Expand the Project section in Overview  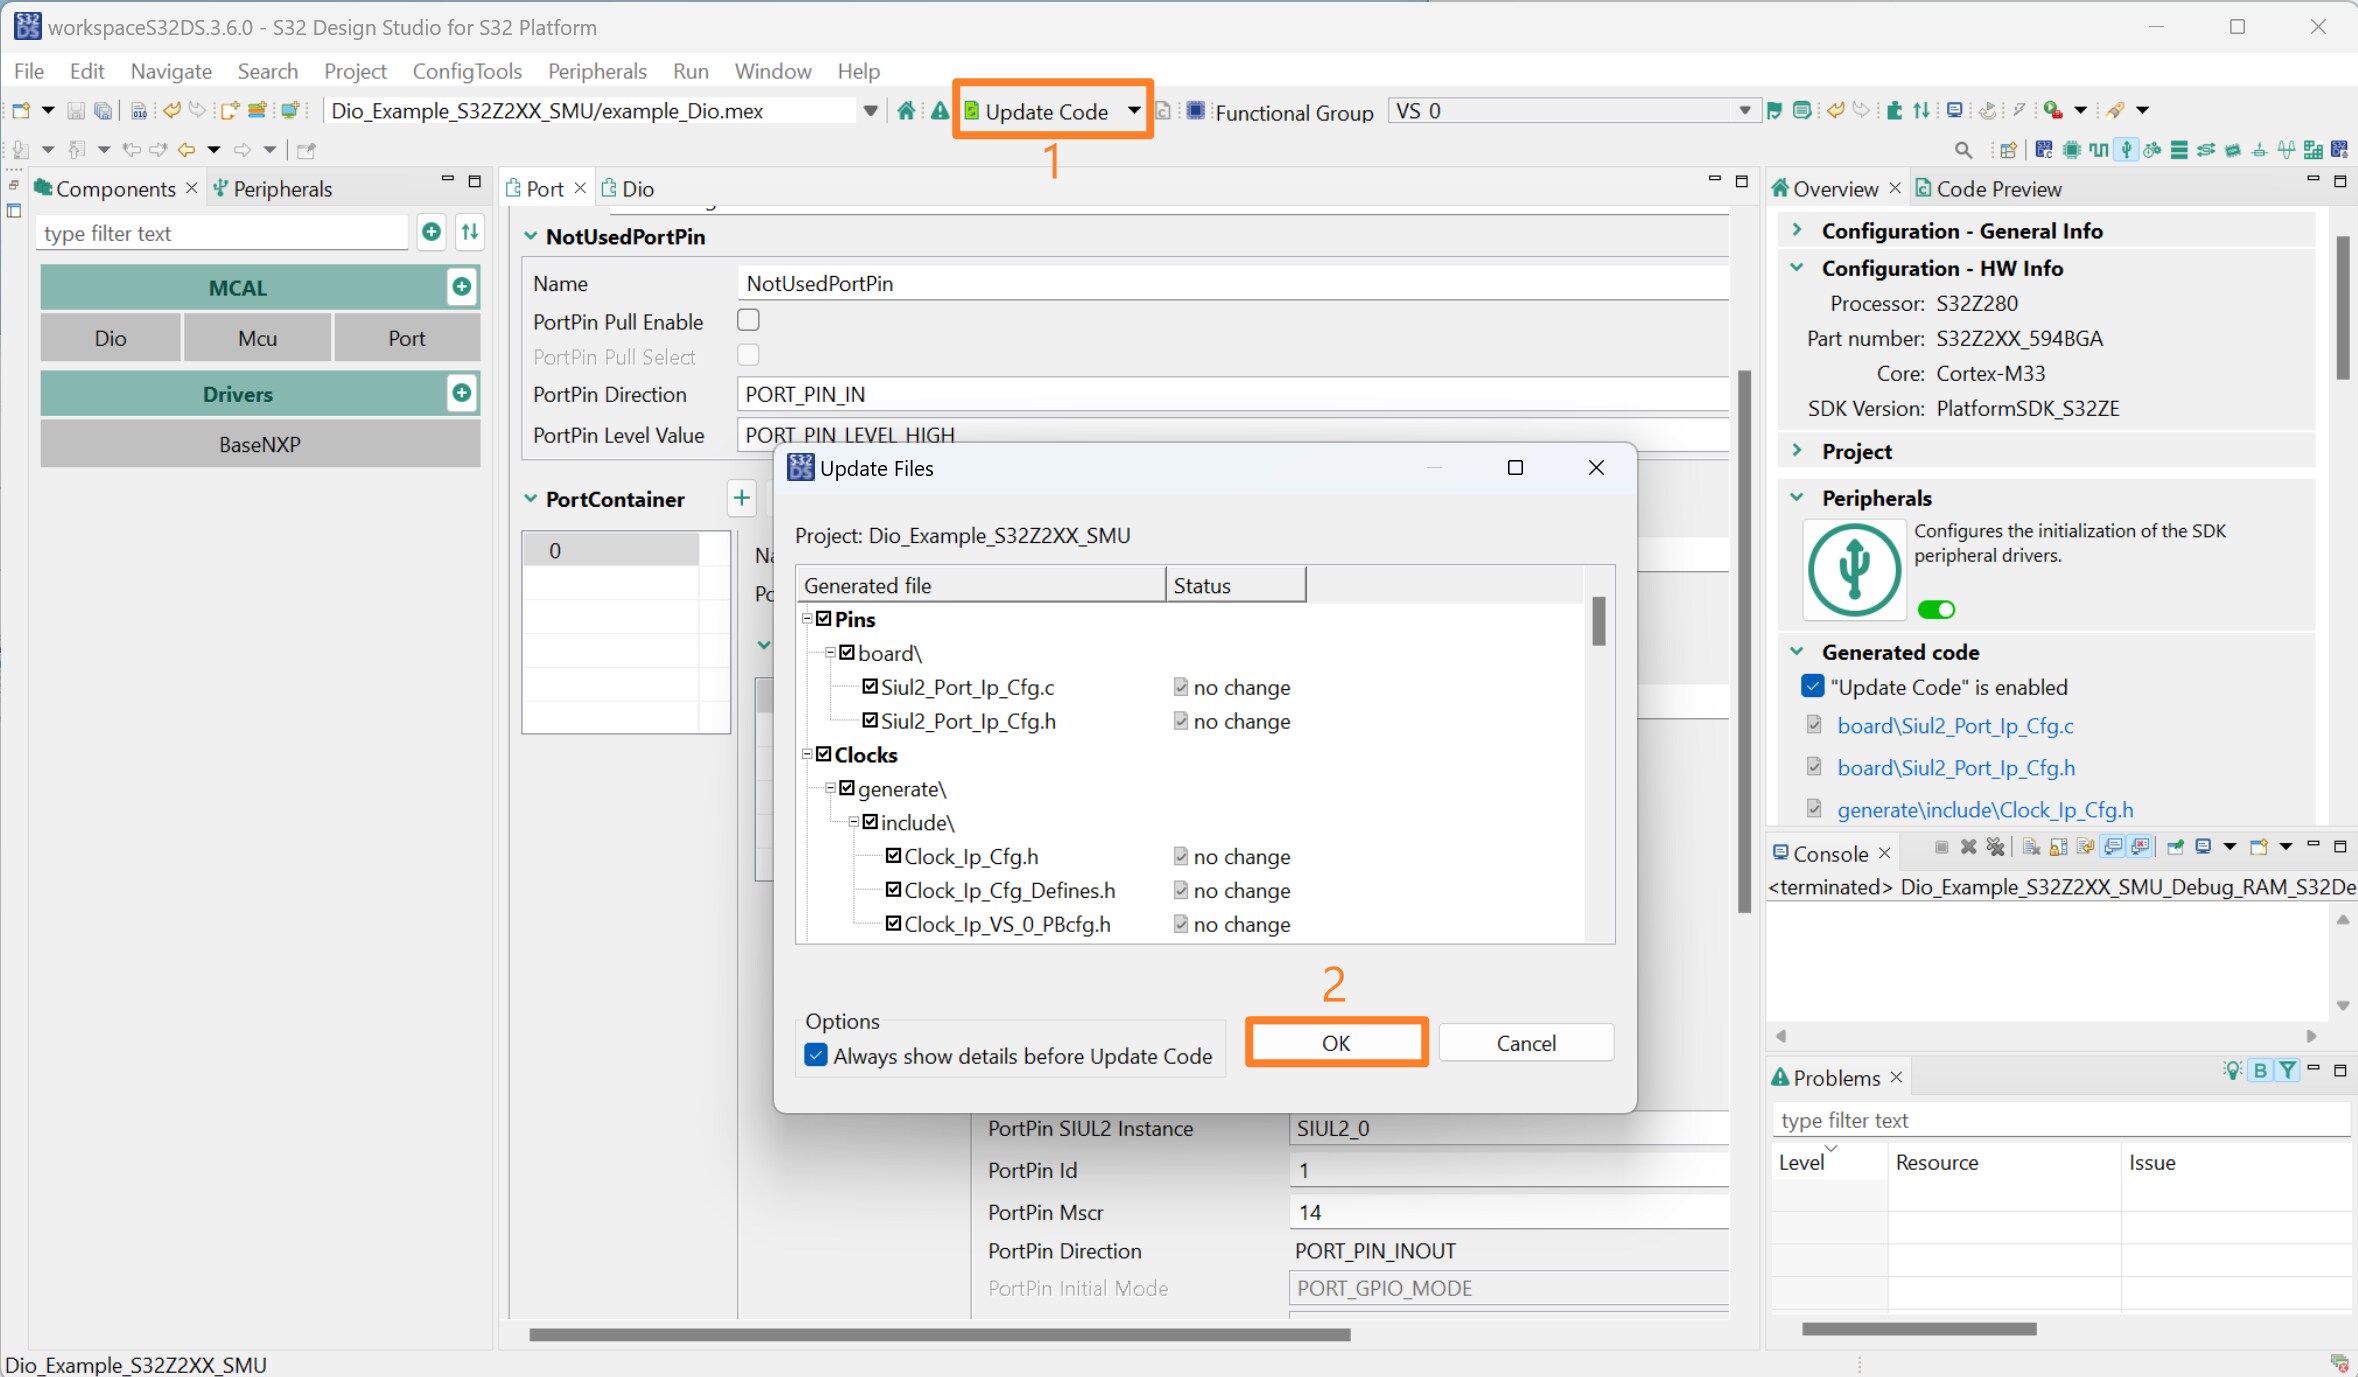(1797, 451)
